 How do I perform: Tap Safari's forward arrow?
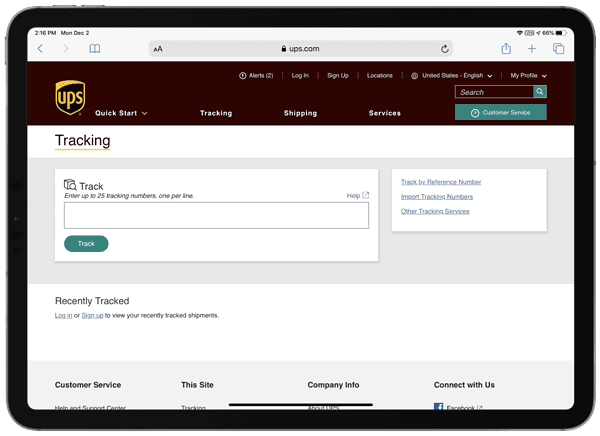point(66,49)
